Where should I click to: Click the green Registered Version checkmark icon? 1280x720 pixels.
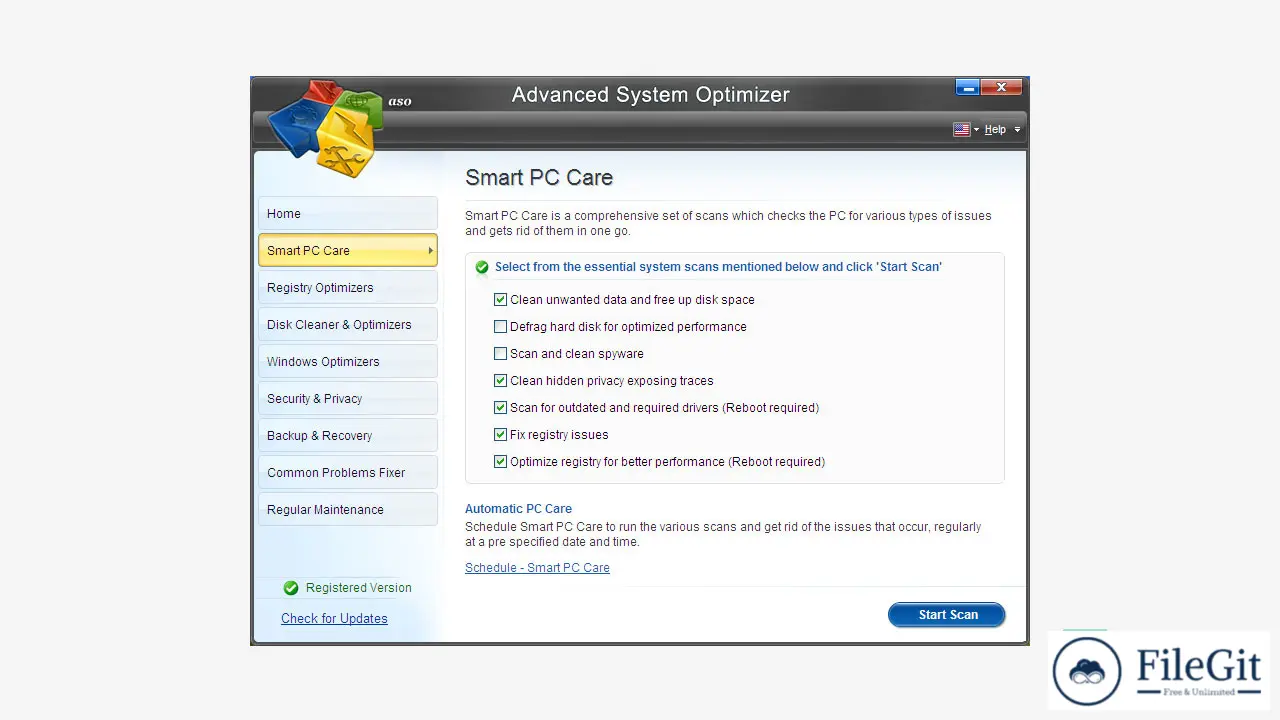click(291, 588)
